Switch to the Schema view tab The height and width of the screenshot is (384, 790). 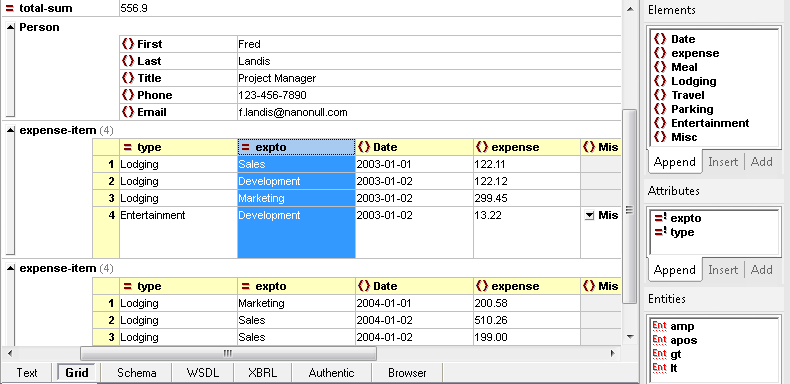(137, 373)
